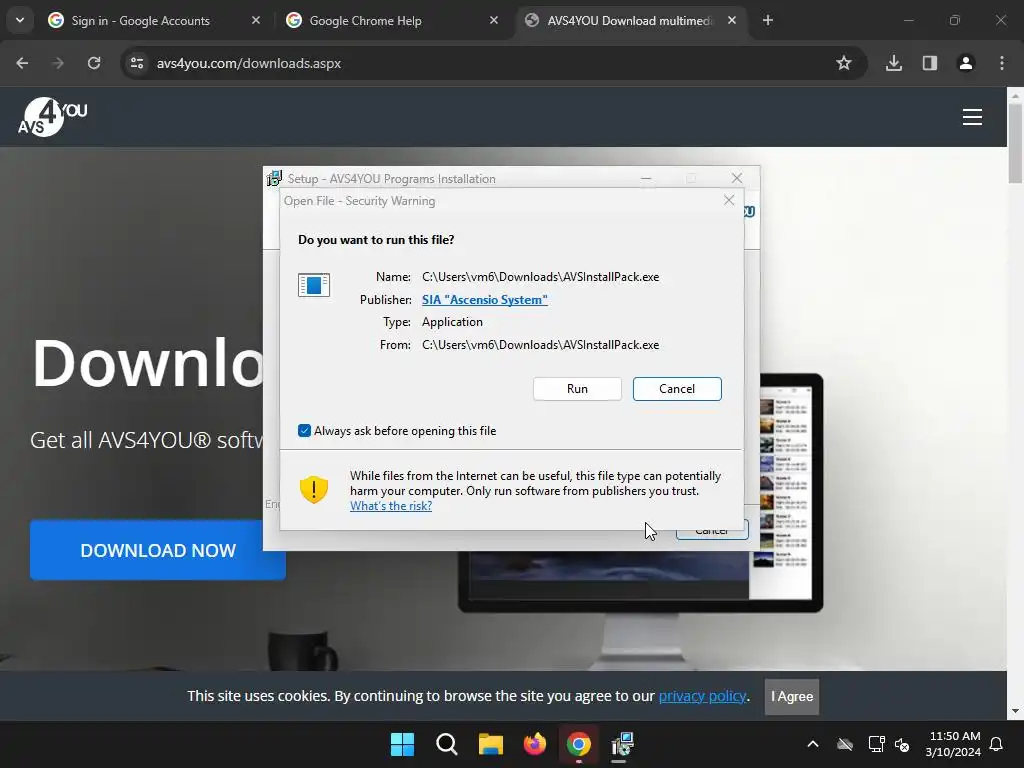This screenshot has height=768, width=1024.
Task: Switch to Sign in - Google Accounts tab
Action: pos(140,21)
